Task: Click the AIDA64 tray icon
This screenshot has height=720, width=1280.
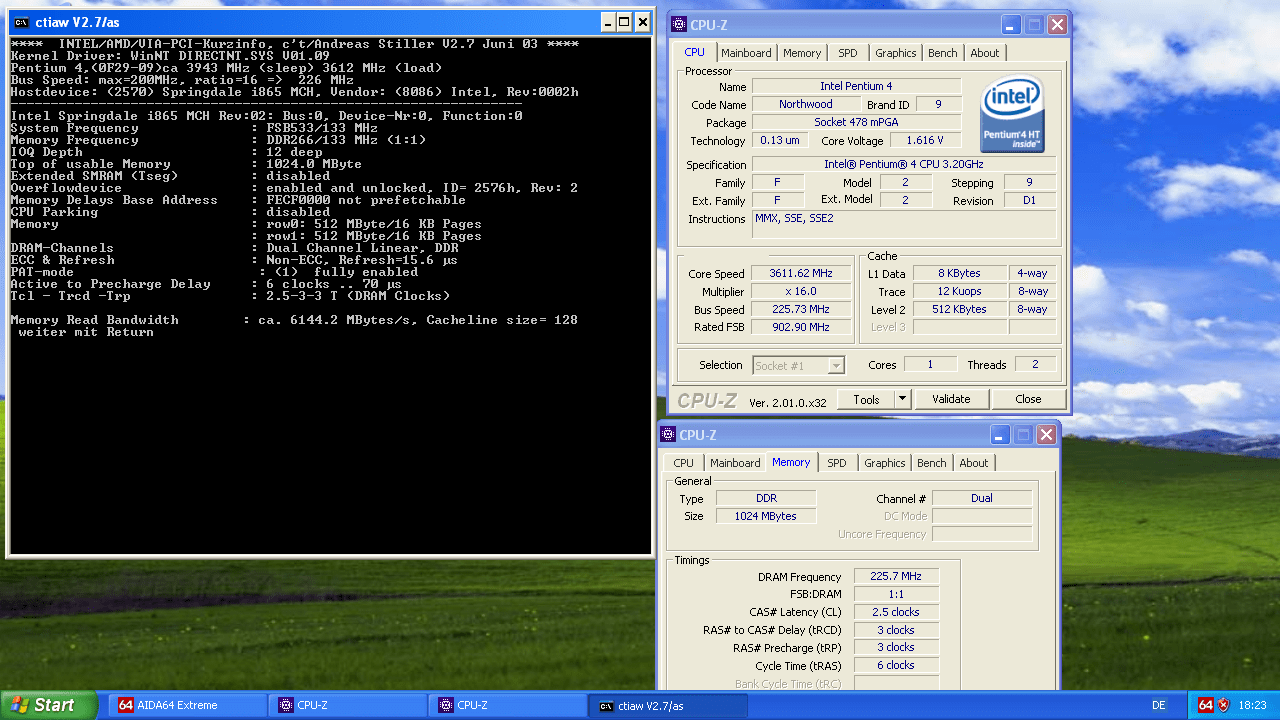Action: 1205,705
